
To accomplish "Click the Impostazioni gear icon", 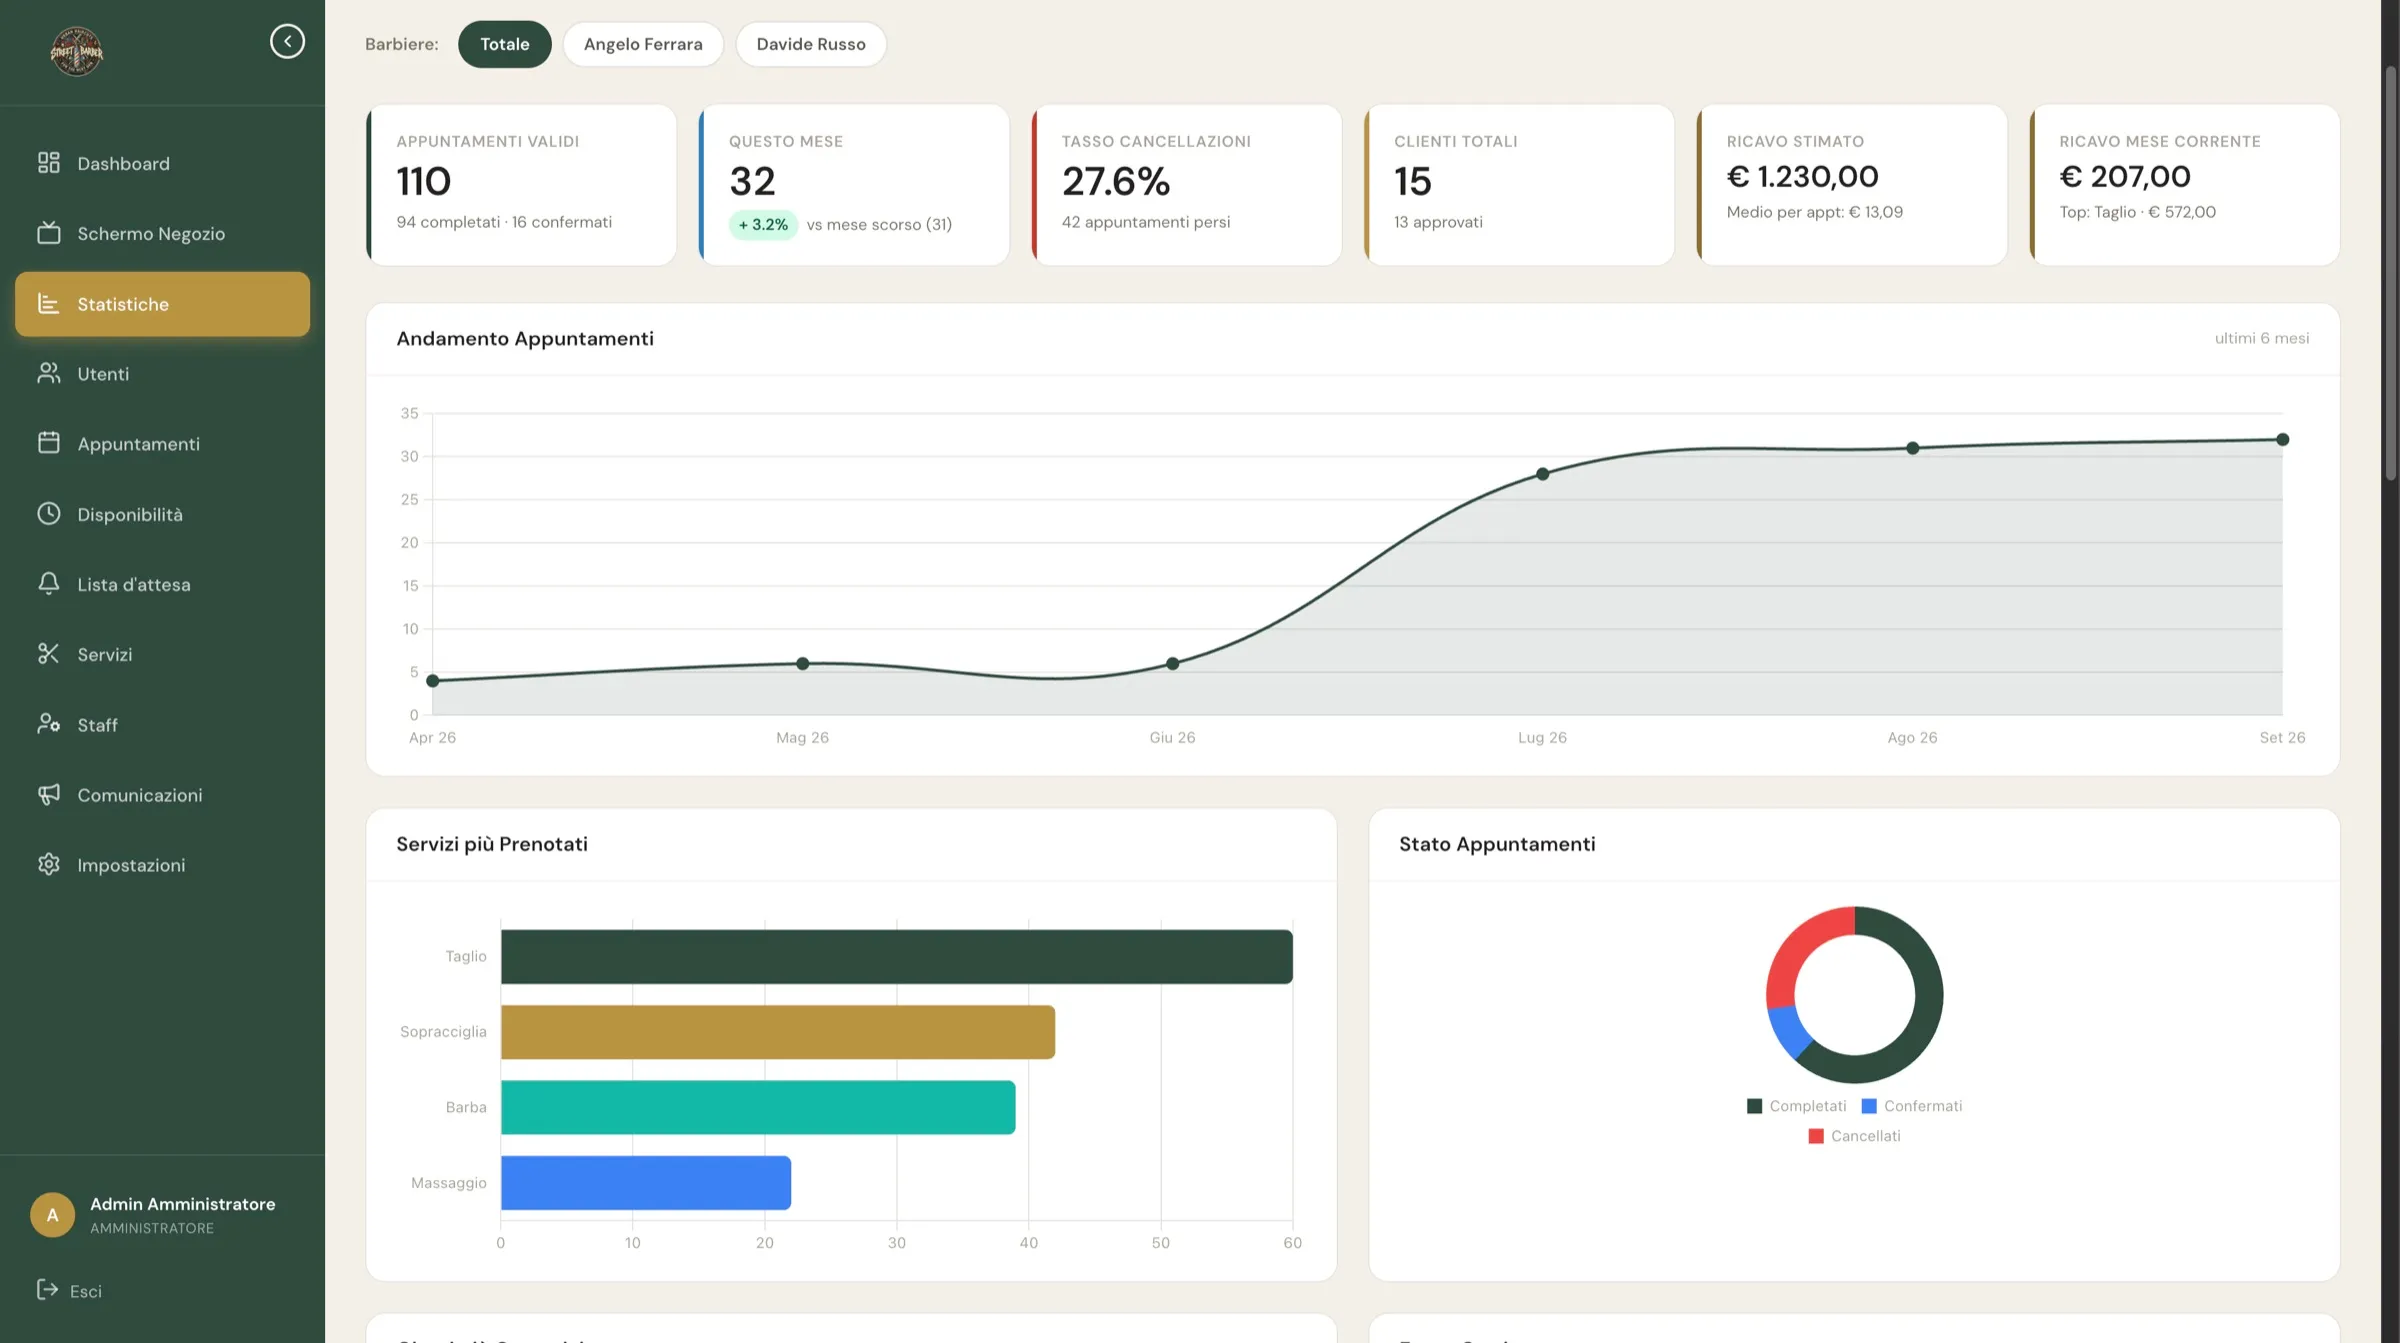I will click(x=49, y=864).
